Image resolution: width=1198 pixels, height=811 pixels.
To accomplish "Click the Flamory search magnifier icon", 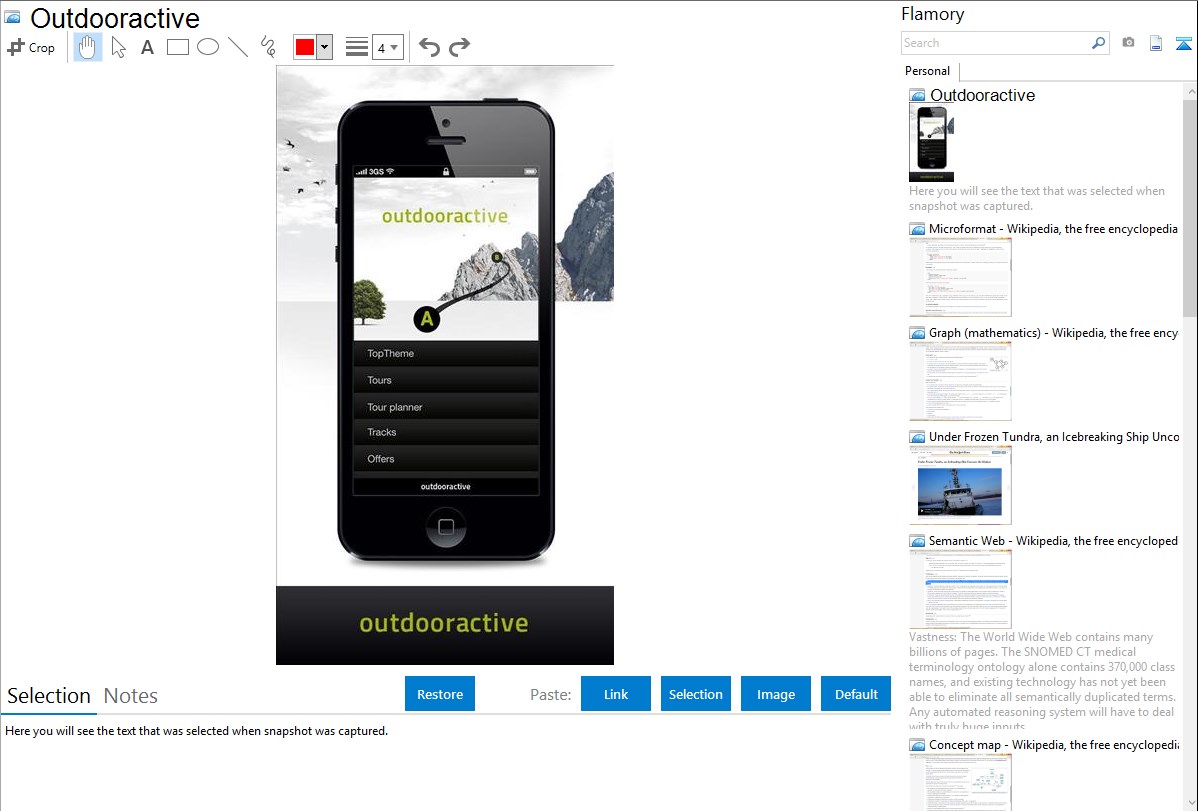I will [1098, 43].
